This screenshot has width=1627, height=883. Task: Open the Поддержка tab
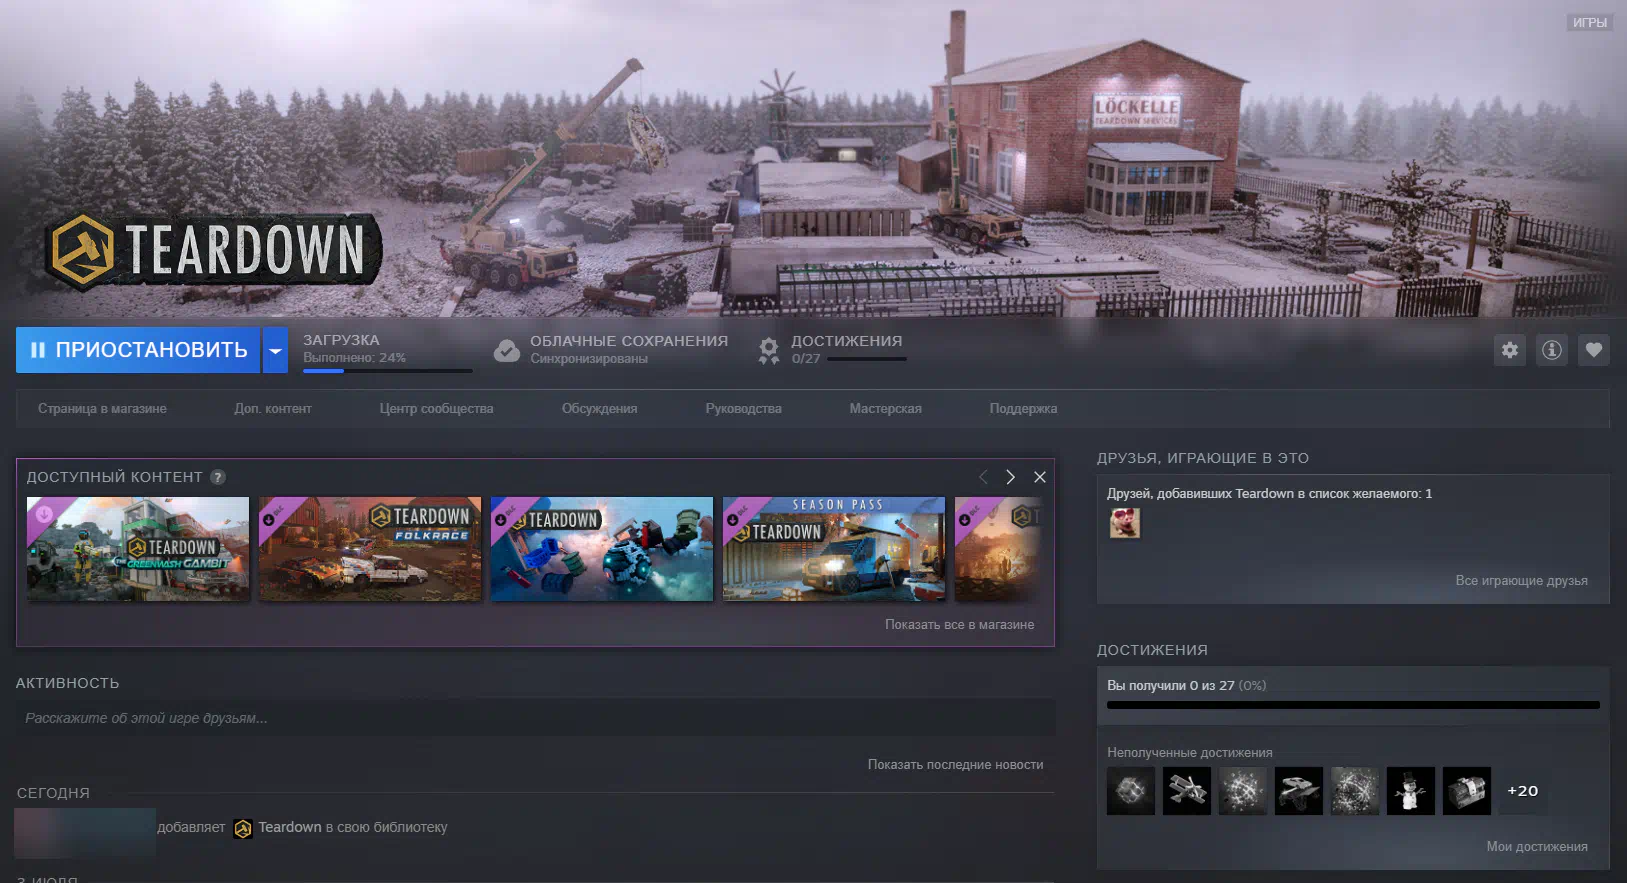pos(1023,409)
